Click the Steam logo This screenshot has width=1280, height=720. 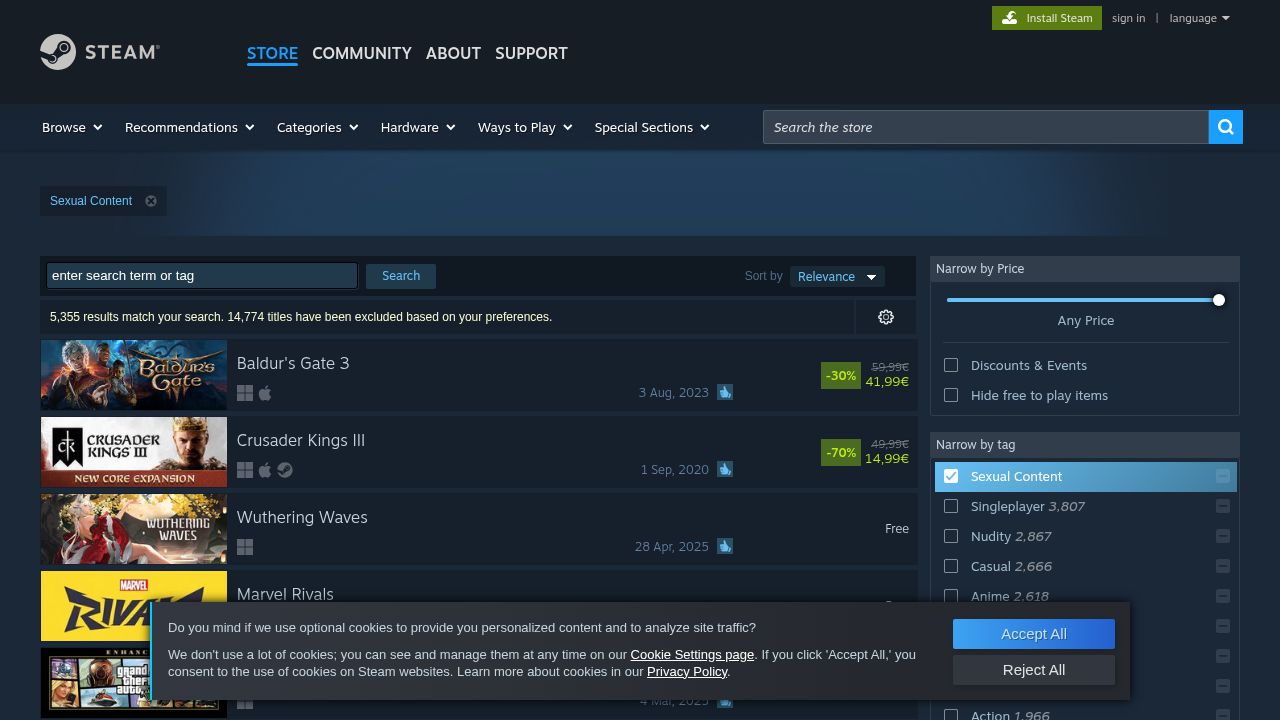[100, 52]
